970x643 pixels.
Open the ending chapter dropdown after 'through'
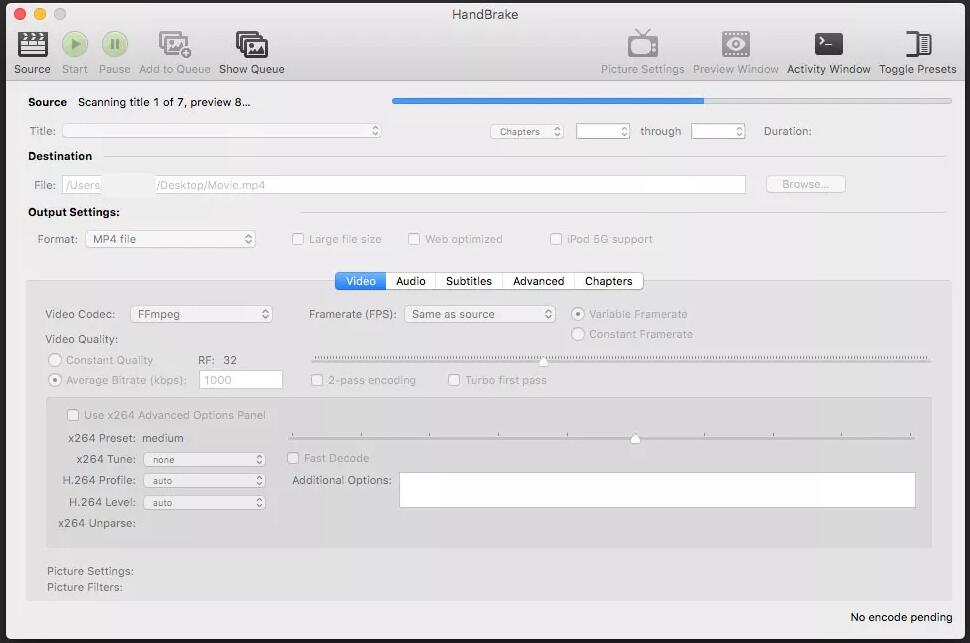coord(718,131)
